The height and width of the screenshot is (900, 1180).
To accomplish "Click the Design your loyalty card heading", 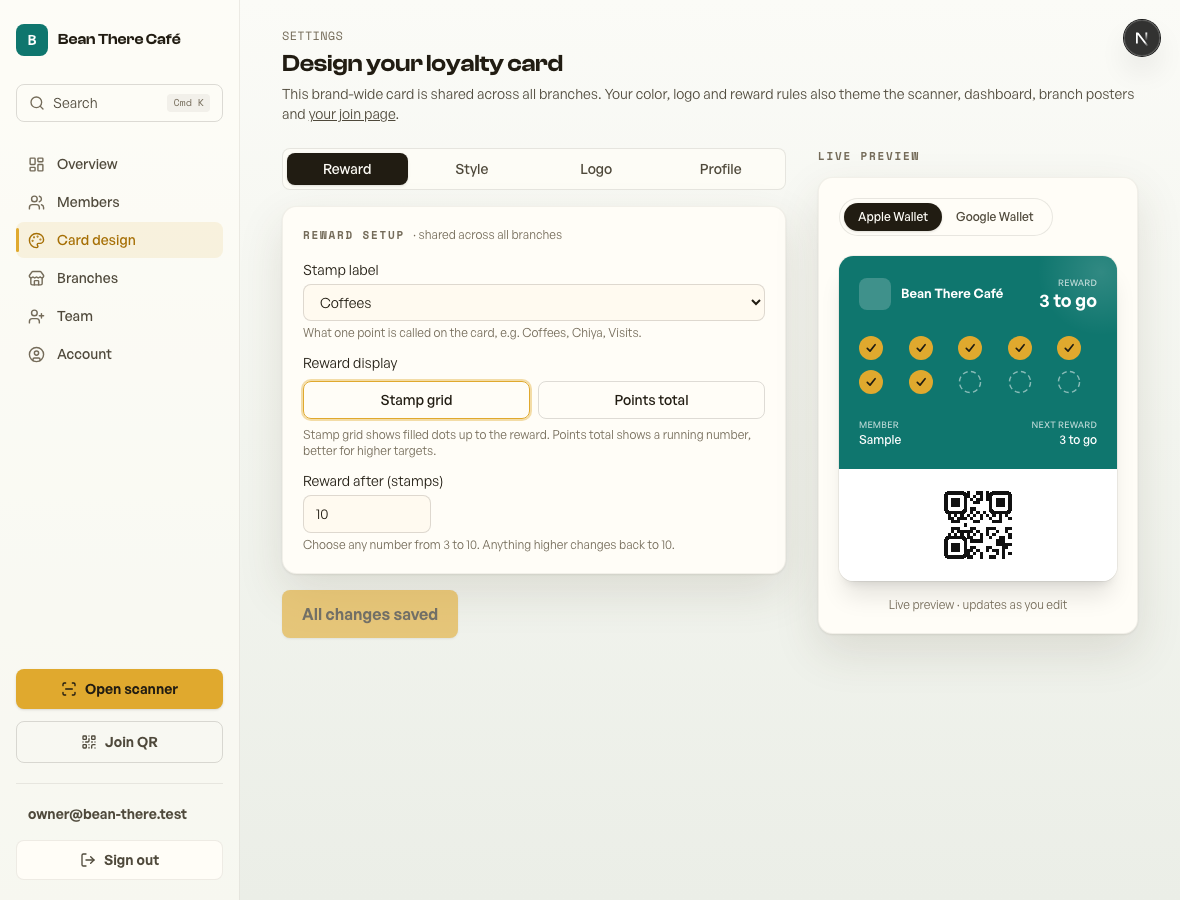I will point(422,63).
